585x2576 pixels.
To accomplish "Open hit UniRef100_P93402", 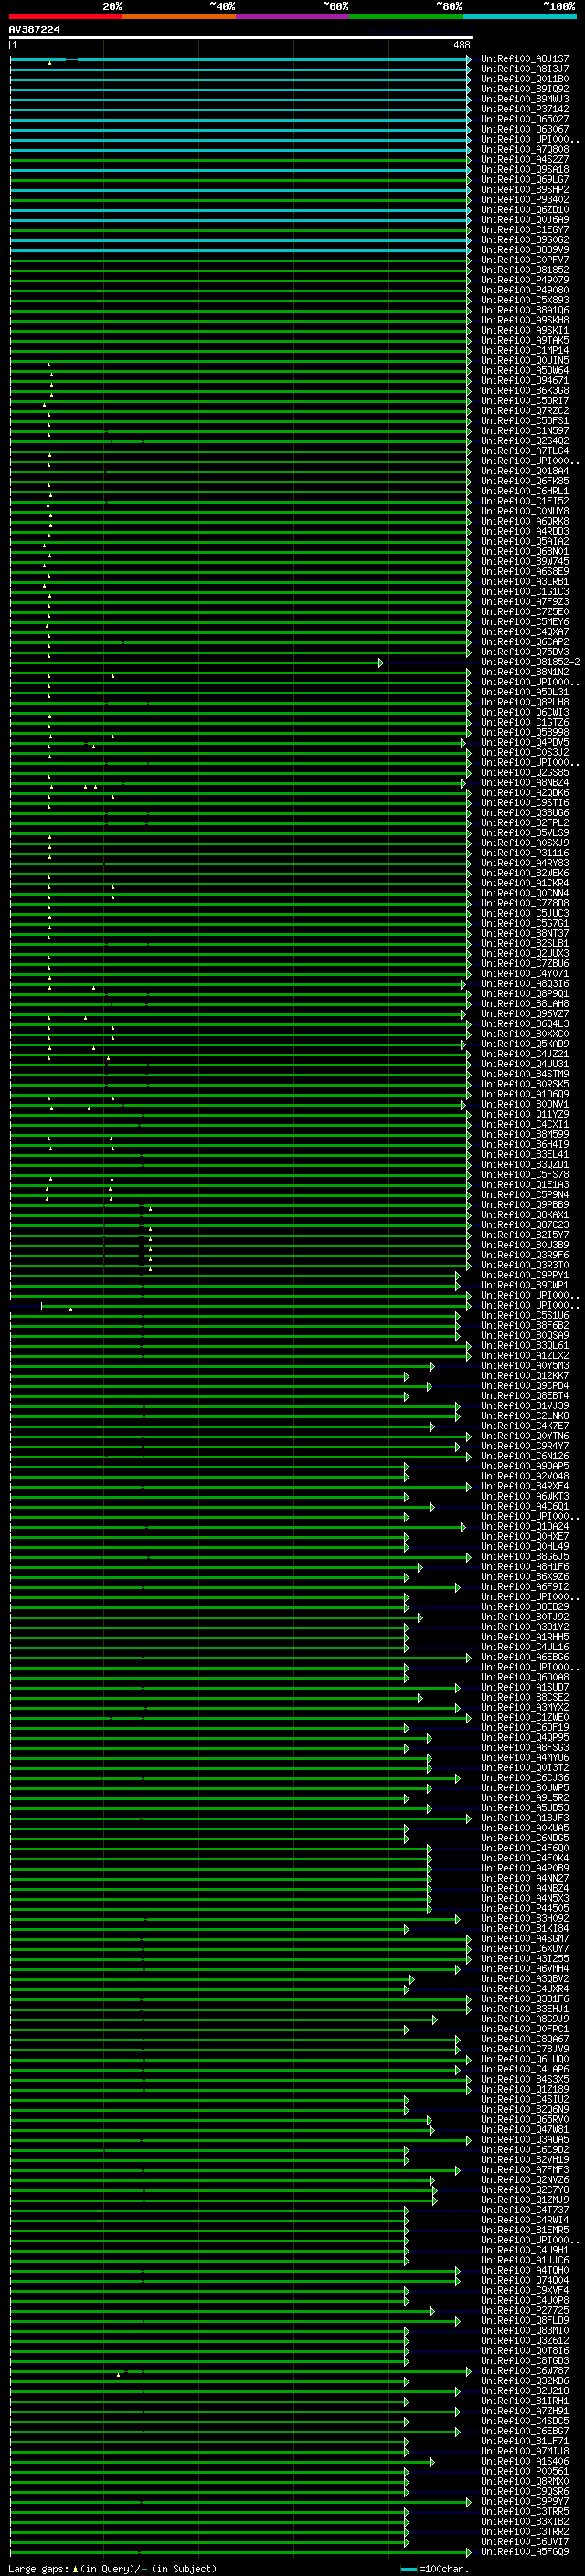I will (525, 200).
